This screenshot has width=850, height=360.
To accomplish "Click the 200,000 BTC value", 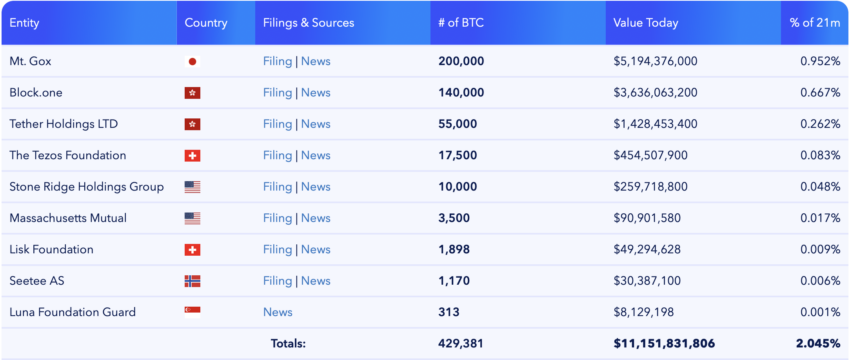I will 461,61.
